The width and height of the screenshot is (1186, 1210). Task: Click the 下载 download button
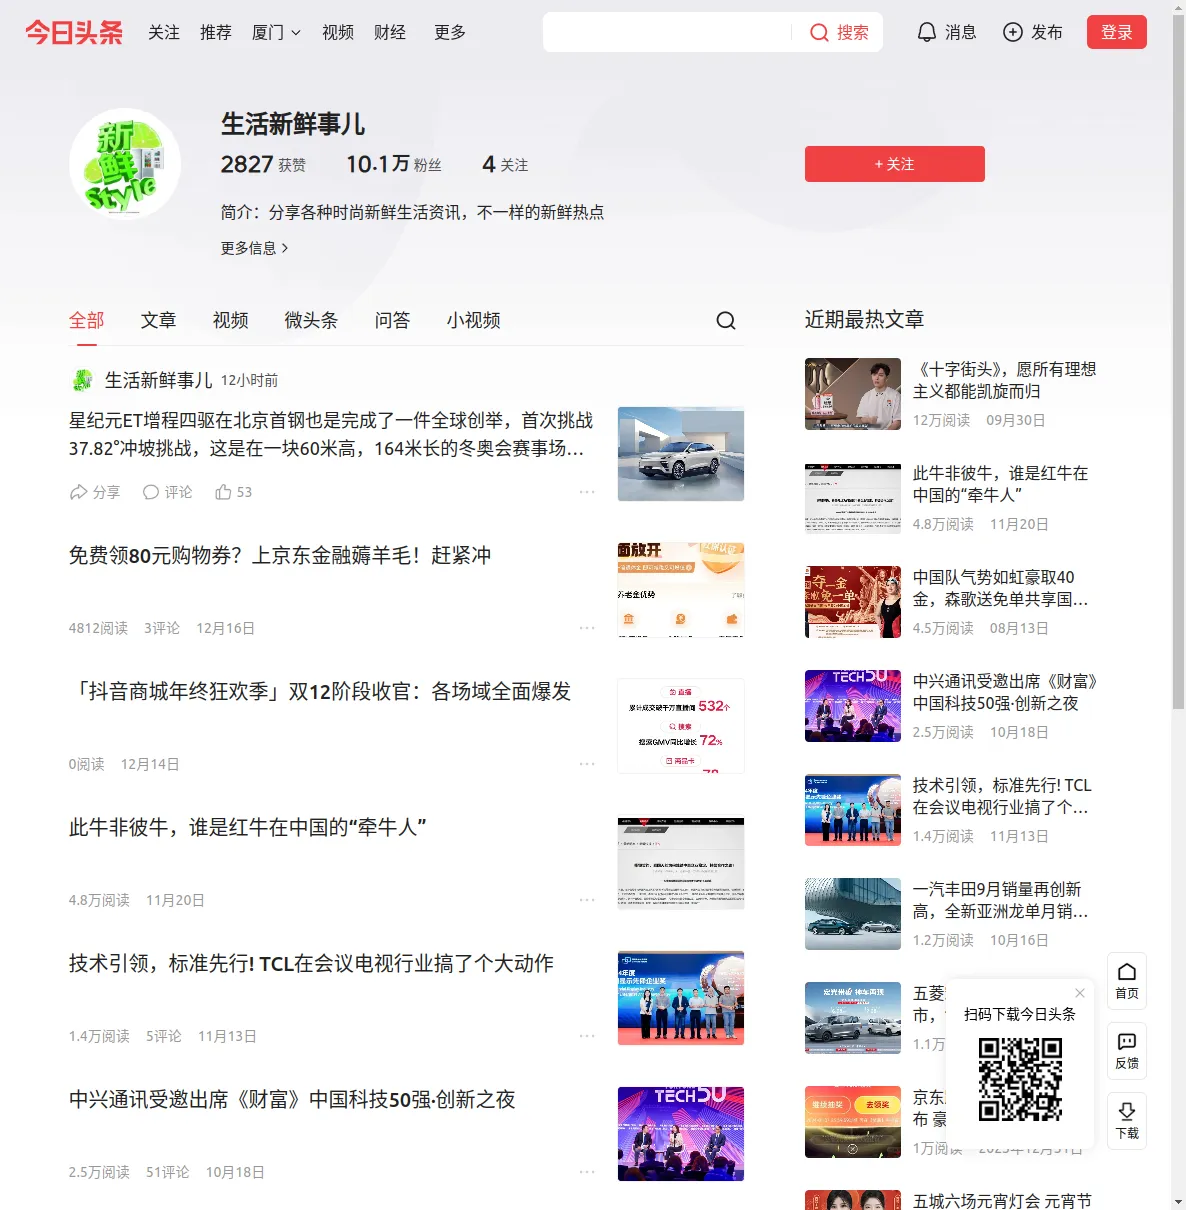coord(1127,1121)
